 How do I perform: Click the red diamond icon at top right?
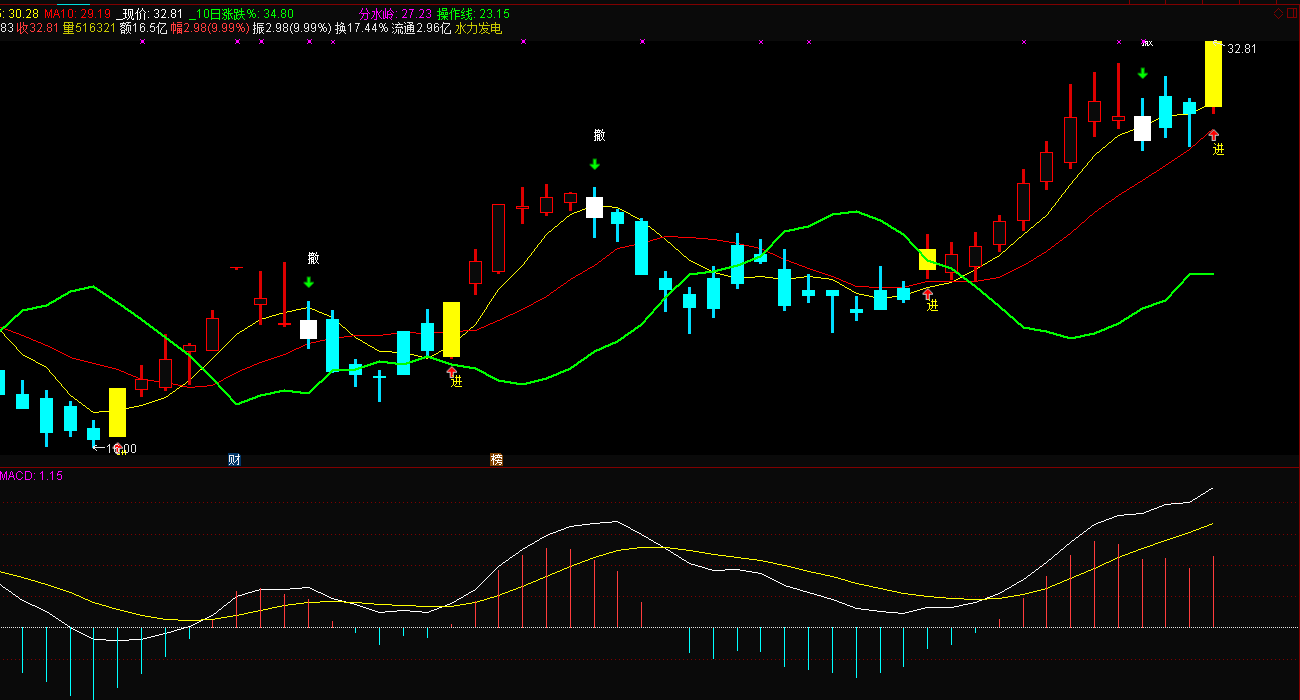coord(1278,14)
